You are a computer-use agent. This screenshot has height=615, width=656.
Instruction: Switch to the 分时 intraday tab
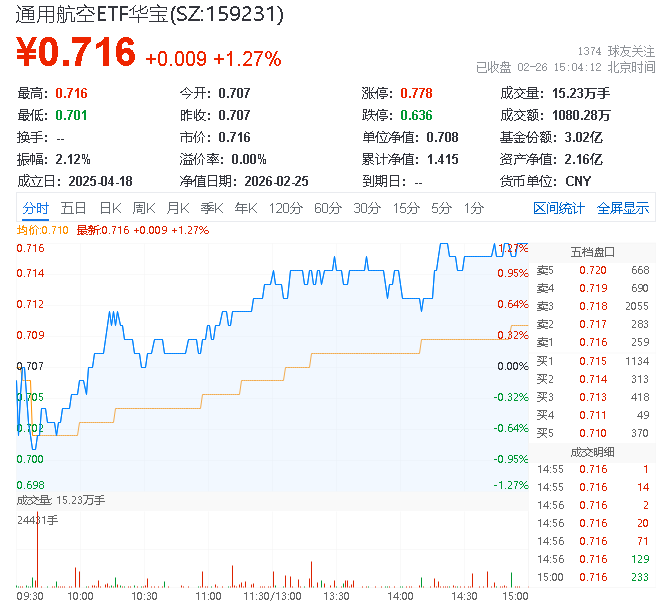coord(35,208)
